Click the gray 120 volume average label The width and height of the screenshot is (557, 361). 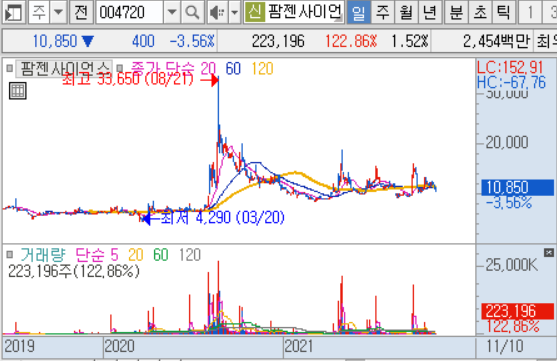point(190,255)
